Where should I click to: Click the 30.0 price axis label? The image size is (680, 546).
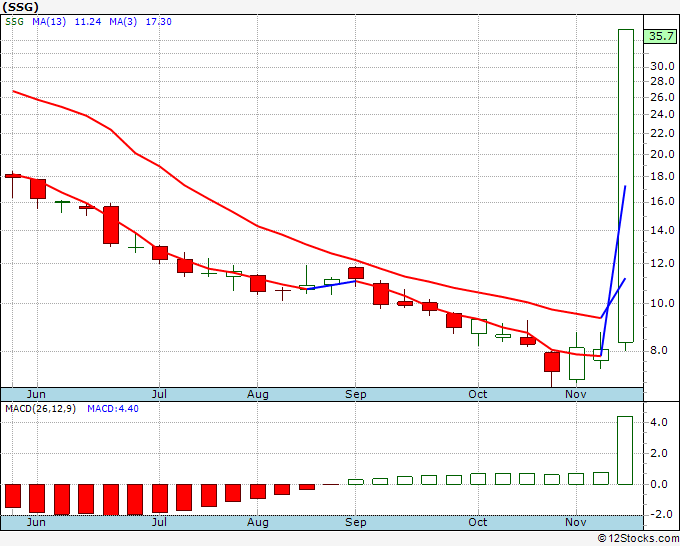[662, 66]
